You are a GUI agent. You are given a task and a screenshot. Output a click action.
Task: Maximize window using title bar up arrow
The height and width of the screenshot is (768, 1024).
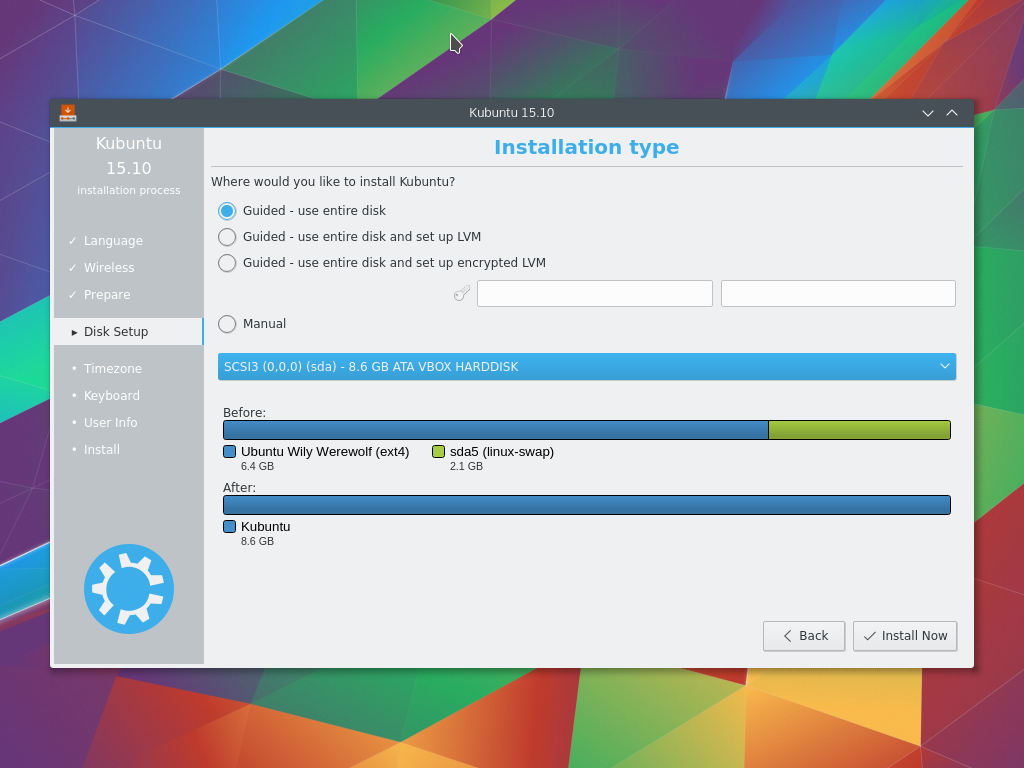point(952,113)
